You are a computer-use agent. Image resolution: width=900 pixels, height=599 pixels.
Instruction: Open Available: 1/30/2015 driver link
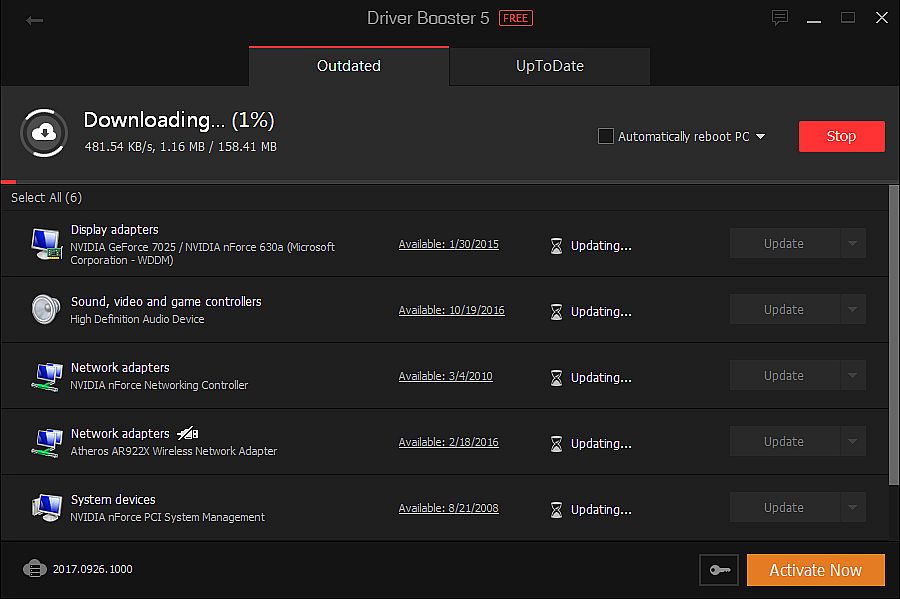tap(449, 244)
